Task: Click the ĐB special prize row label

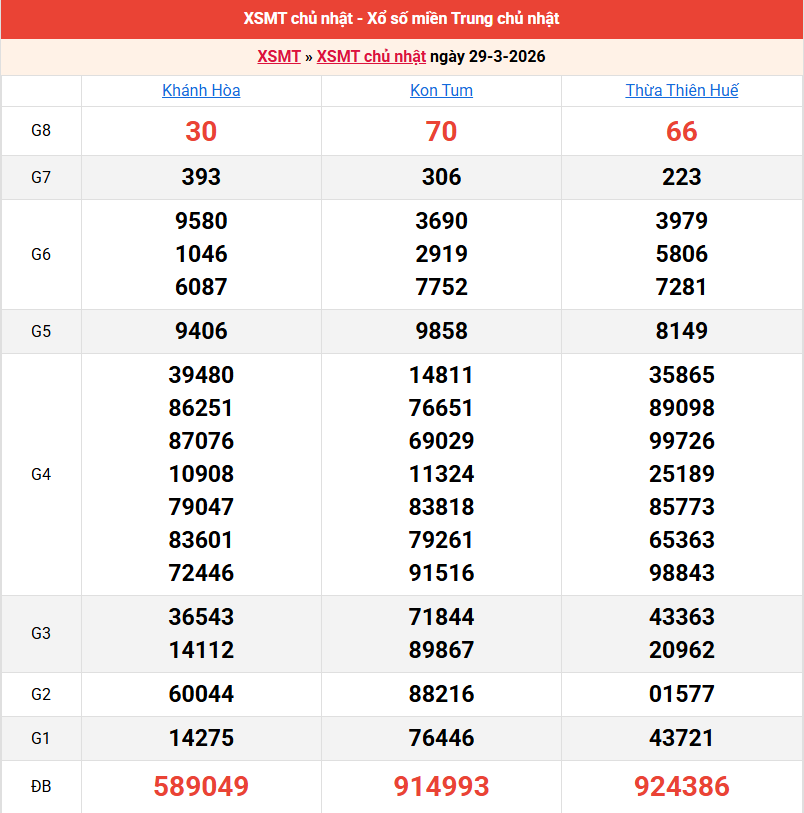Action: point(41,786)
